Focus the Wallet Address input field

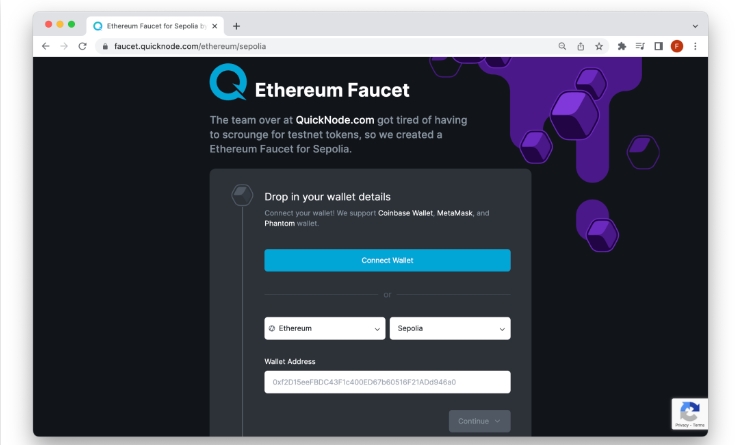(387, 382)
